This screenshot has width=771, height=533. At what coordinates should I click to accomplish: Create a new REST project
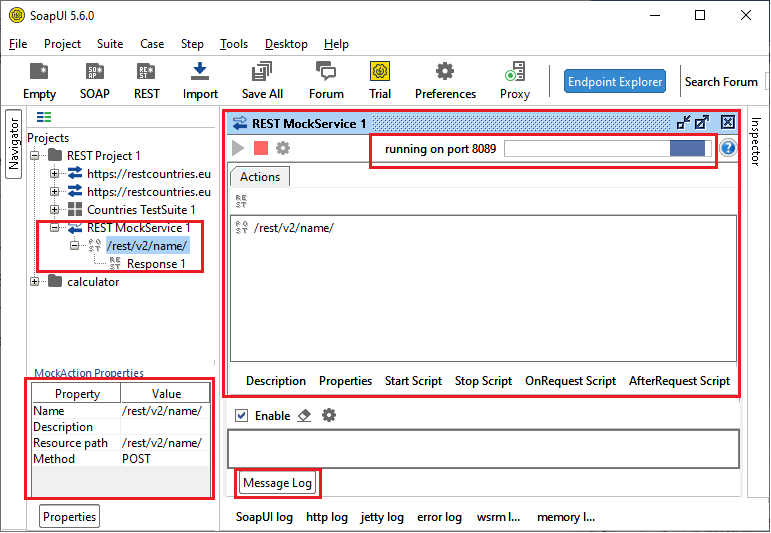[147, 81]
